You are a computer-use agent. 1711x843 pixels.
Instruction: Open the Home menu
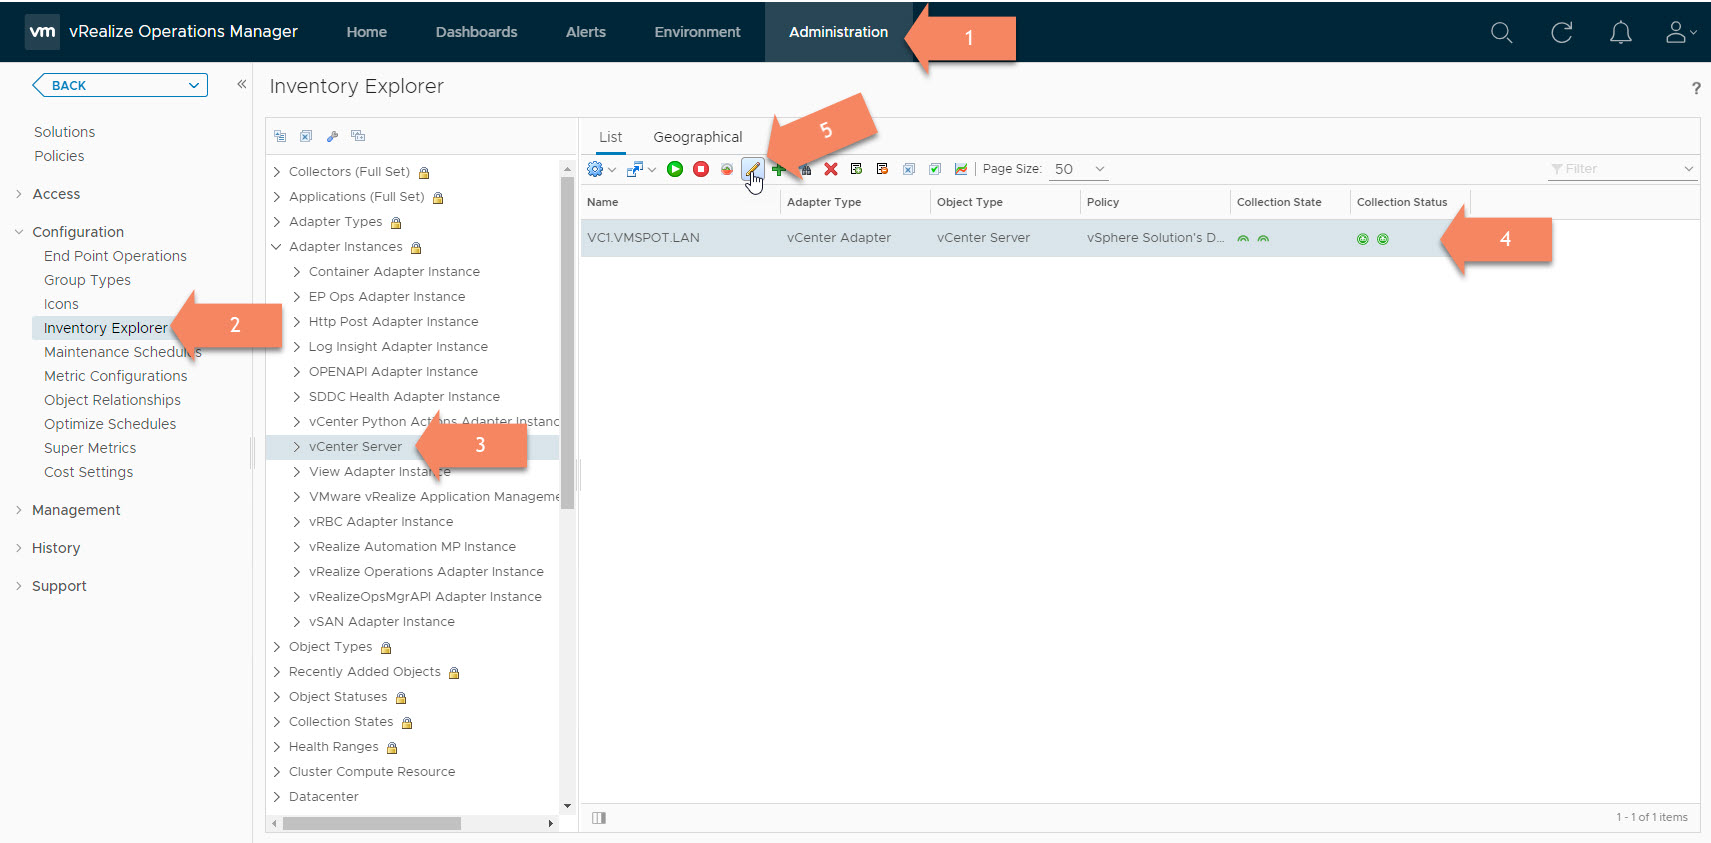[x=367, y=32]
